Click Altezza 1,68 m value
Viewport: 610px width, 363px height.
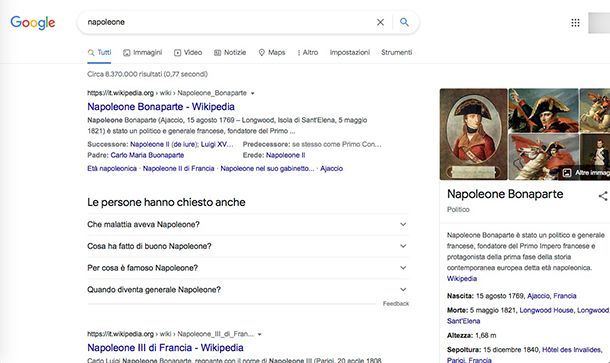coord(486,335)
